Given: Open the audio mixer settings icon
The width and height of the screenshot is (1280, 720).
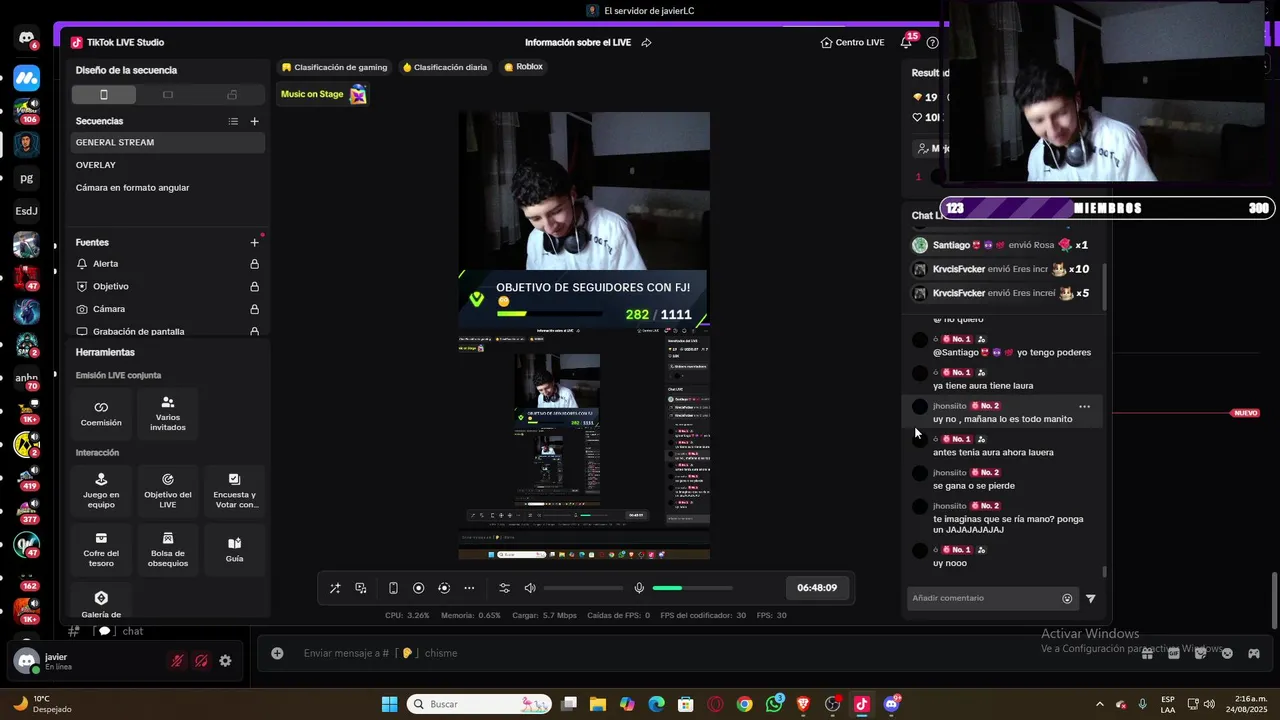Looking at the screenshot, I should (x=504, y=588).
